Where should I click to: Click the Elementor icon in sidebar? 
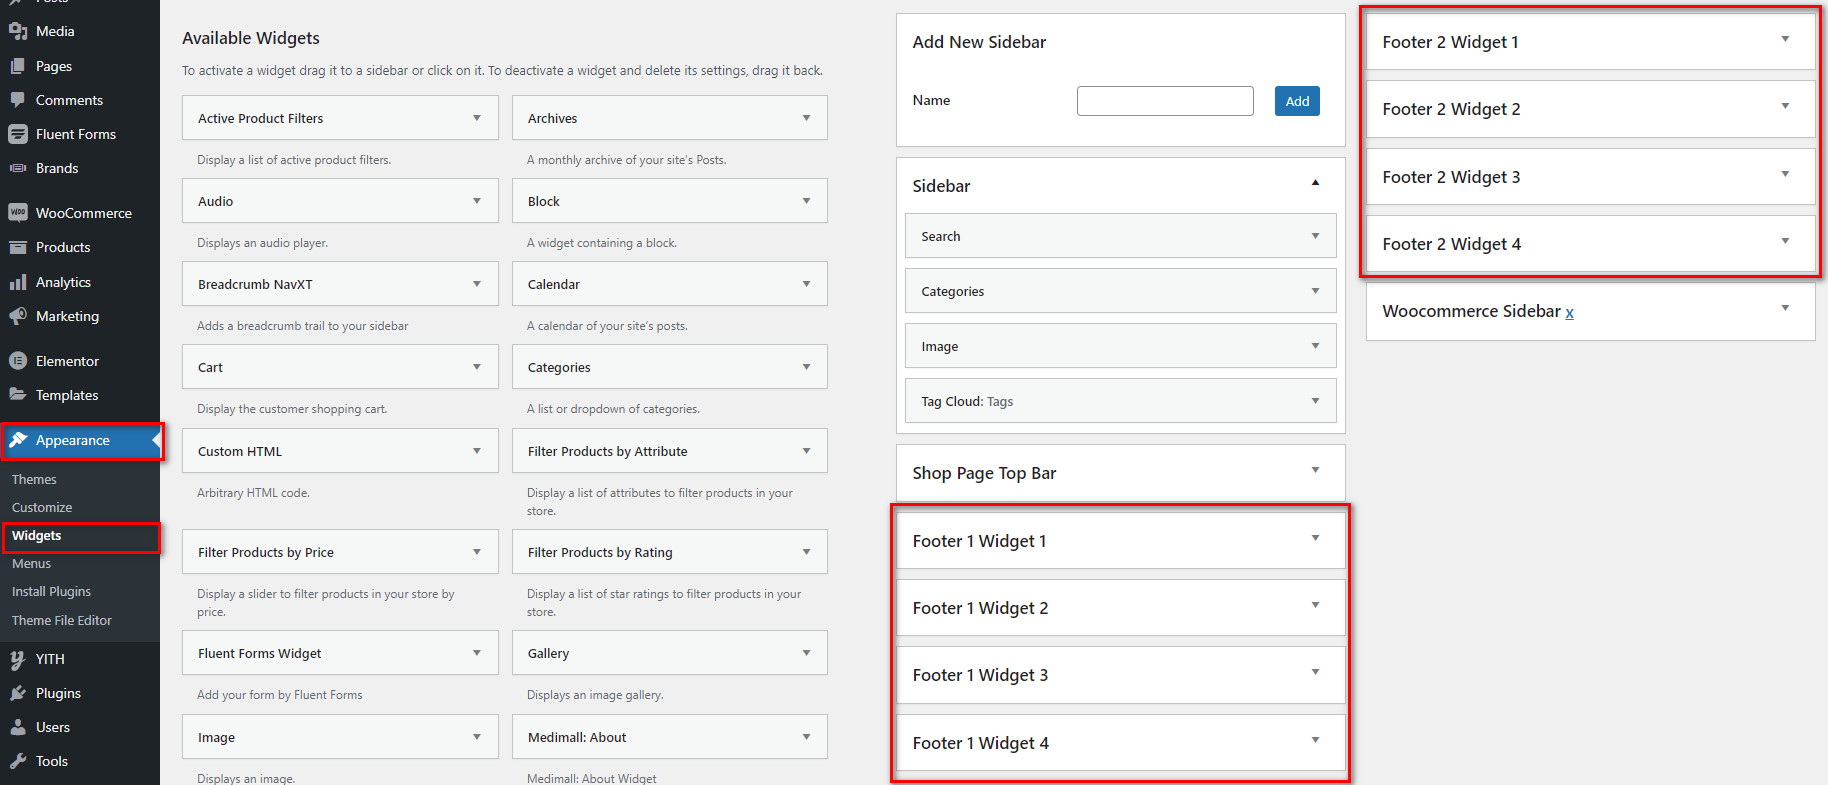pos(18,361)
